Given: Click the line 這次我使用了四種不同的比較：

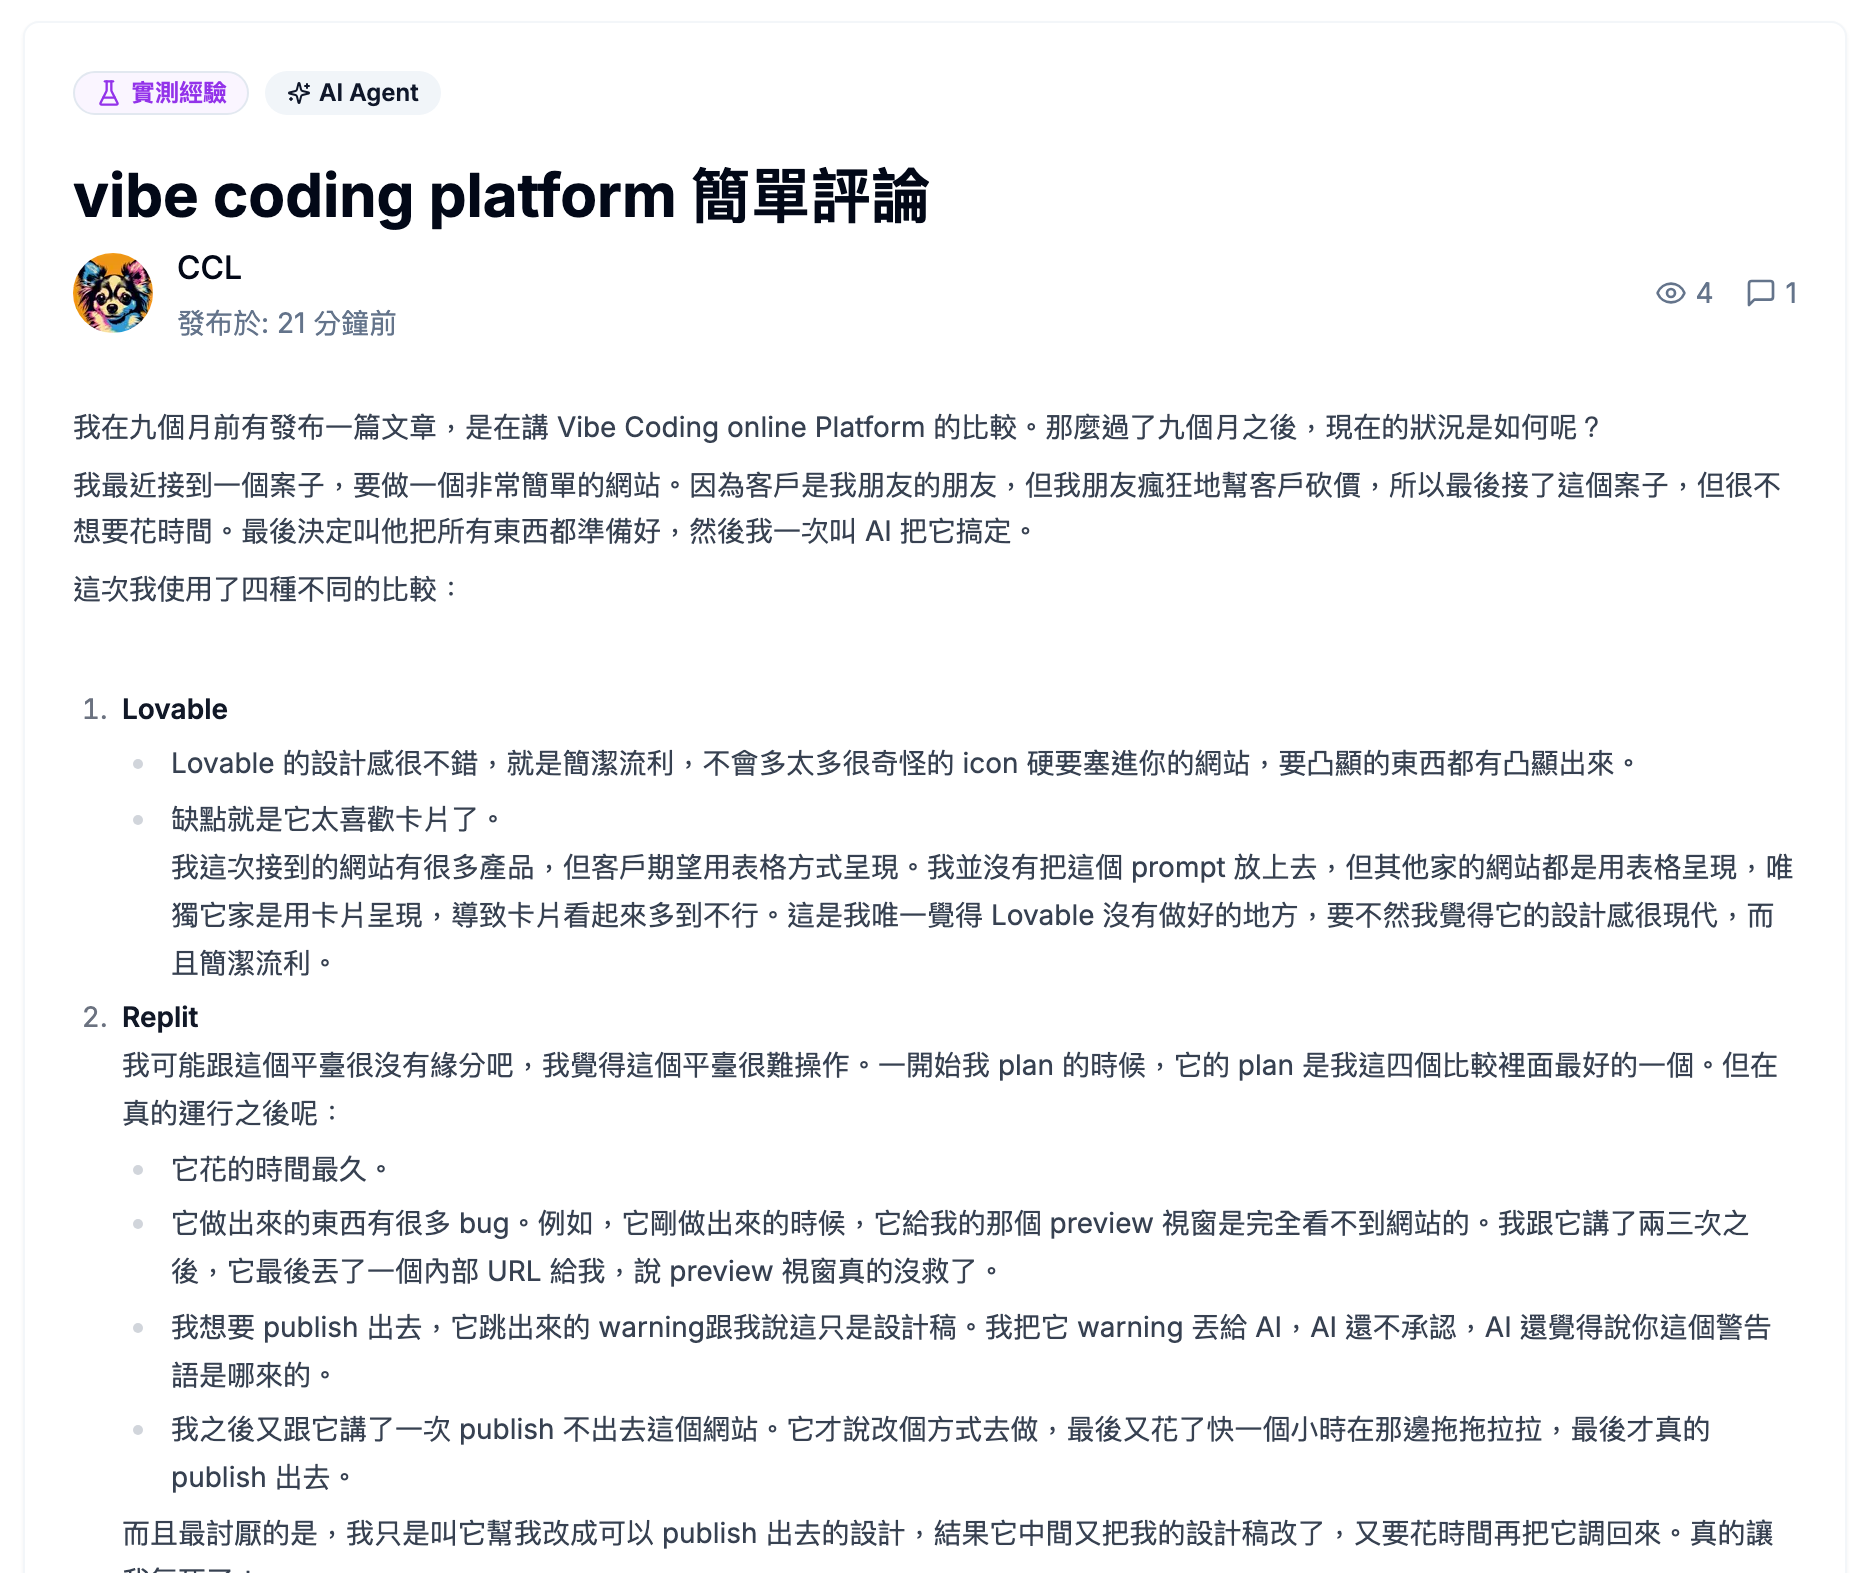Looking at the screenshot, I should 267,589.
